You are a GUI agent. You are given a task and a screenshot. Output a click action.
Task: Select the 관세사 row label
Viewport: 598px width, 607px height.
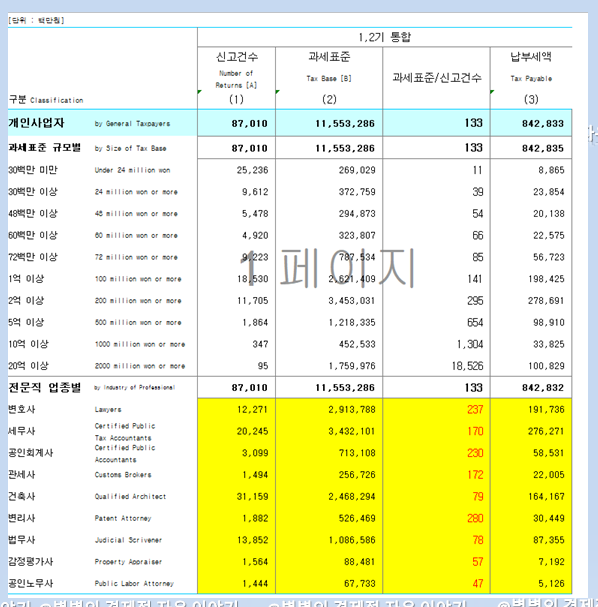[22, 475]
